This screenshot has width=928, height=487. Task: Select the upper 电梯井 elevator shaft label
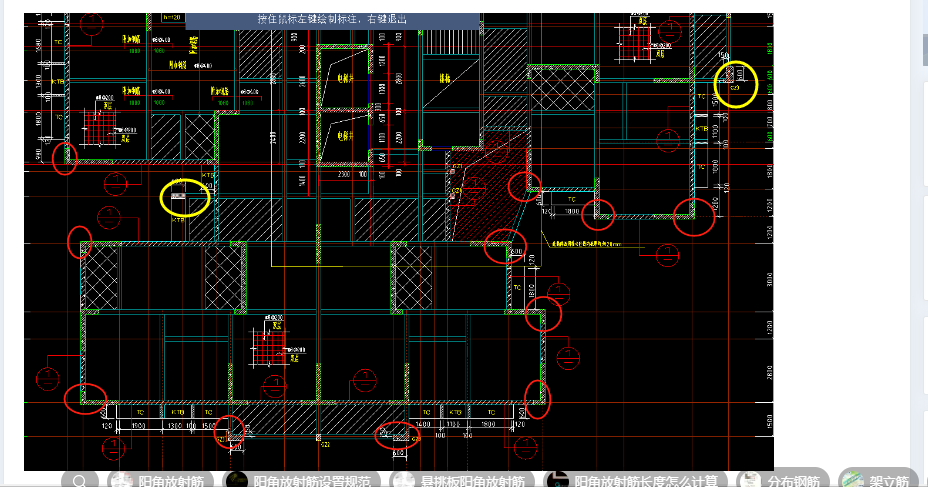[x=344, y=75]
